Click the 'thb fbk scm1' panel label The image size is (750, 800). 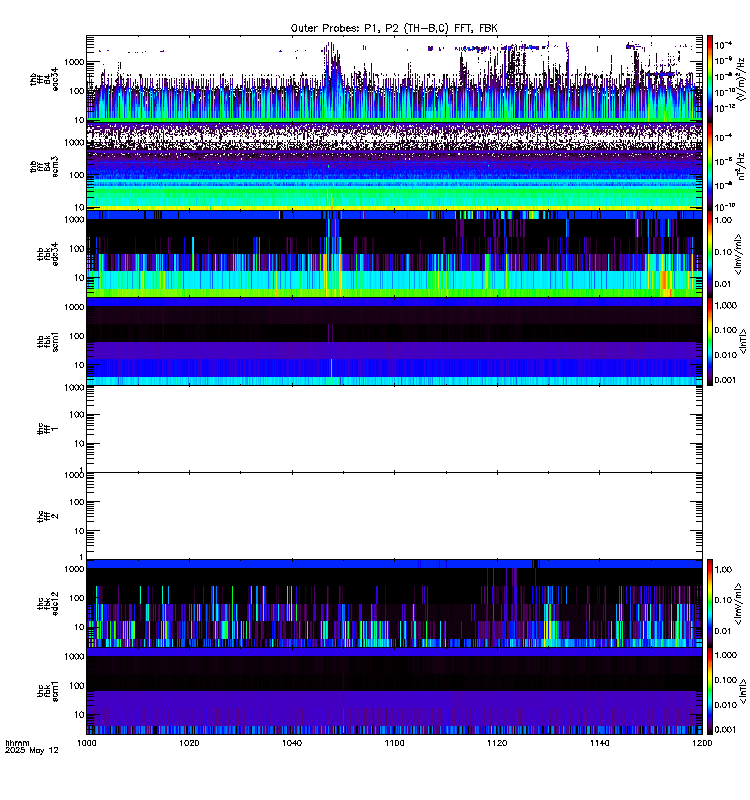pos(48,341)
